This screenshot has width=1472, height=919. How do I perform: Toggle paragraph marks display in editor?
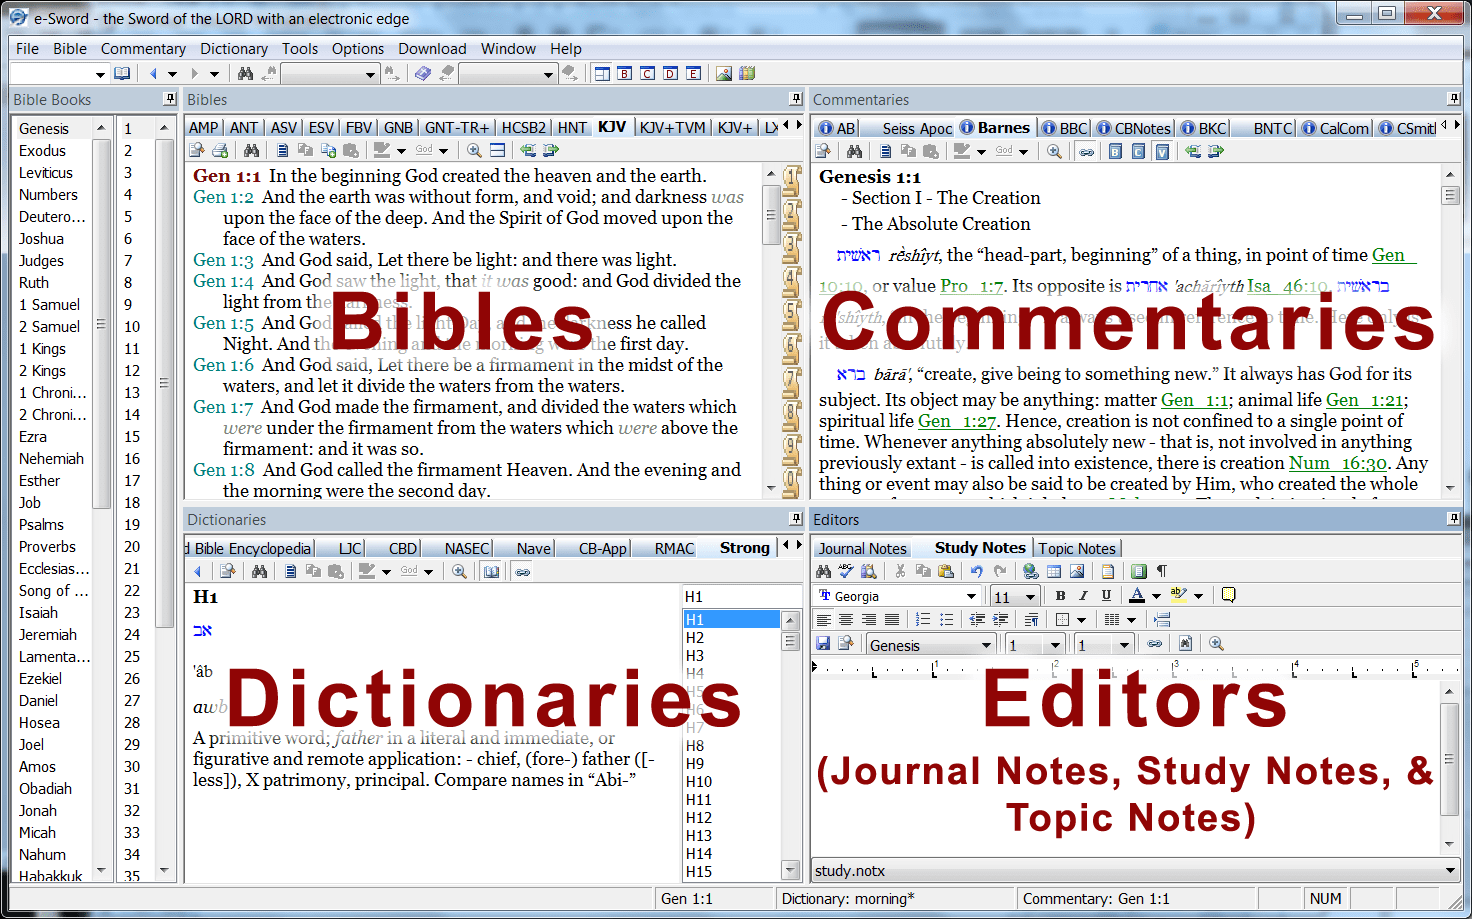(x=1162, y=571)
